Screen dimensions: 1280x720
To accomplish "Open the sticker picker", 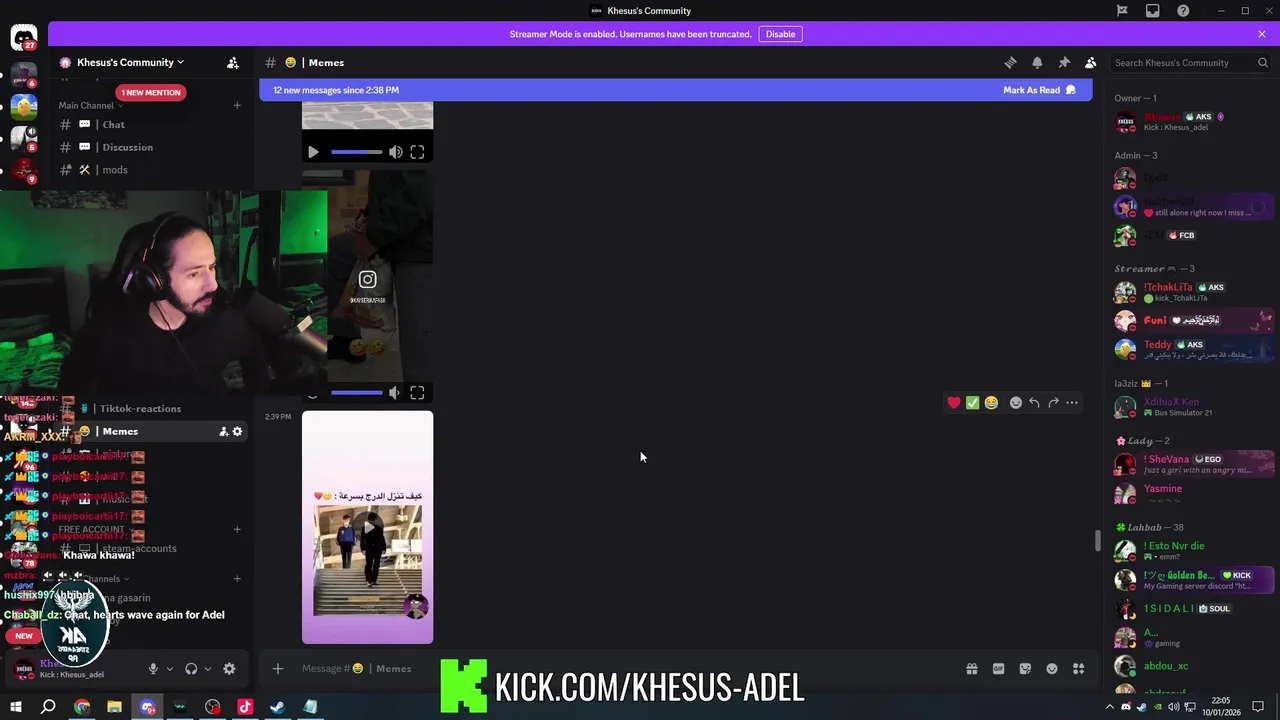I will [x=1025, y=669].
